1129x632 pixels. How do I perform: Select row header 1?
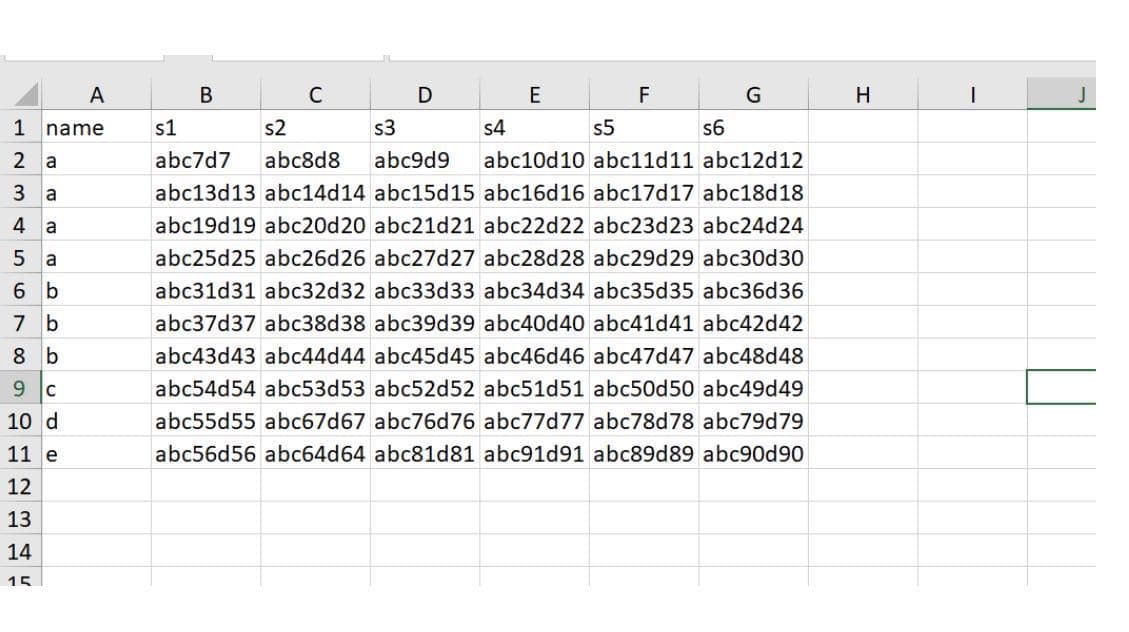(x=24, y=127)
